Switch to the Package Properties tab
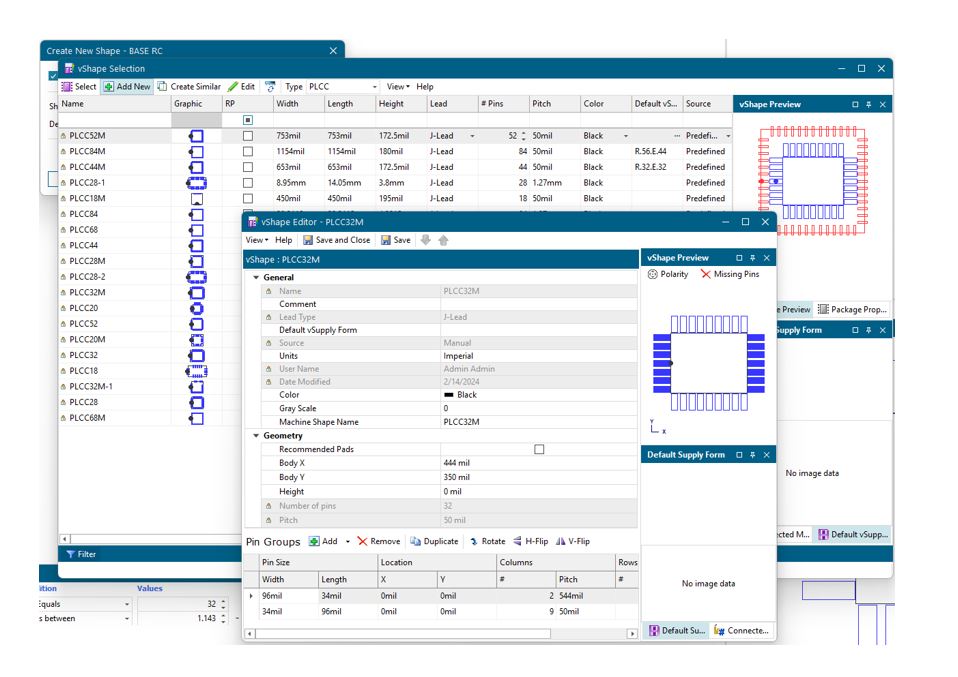 click(851, 310)
